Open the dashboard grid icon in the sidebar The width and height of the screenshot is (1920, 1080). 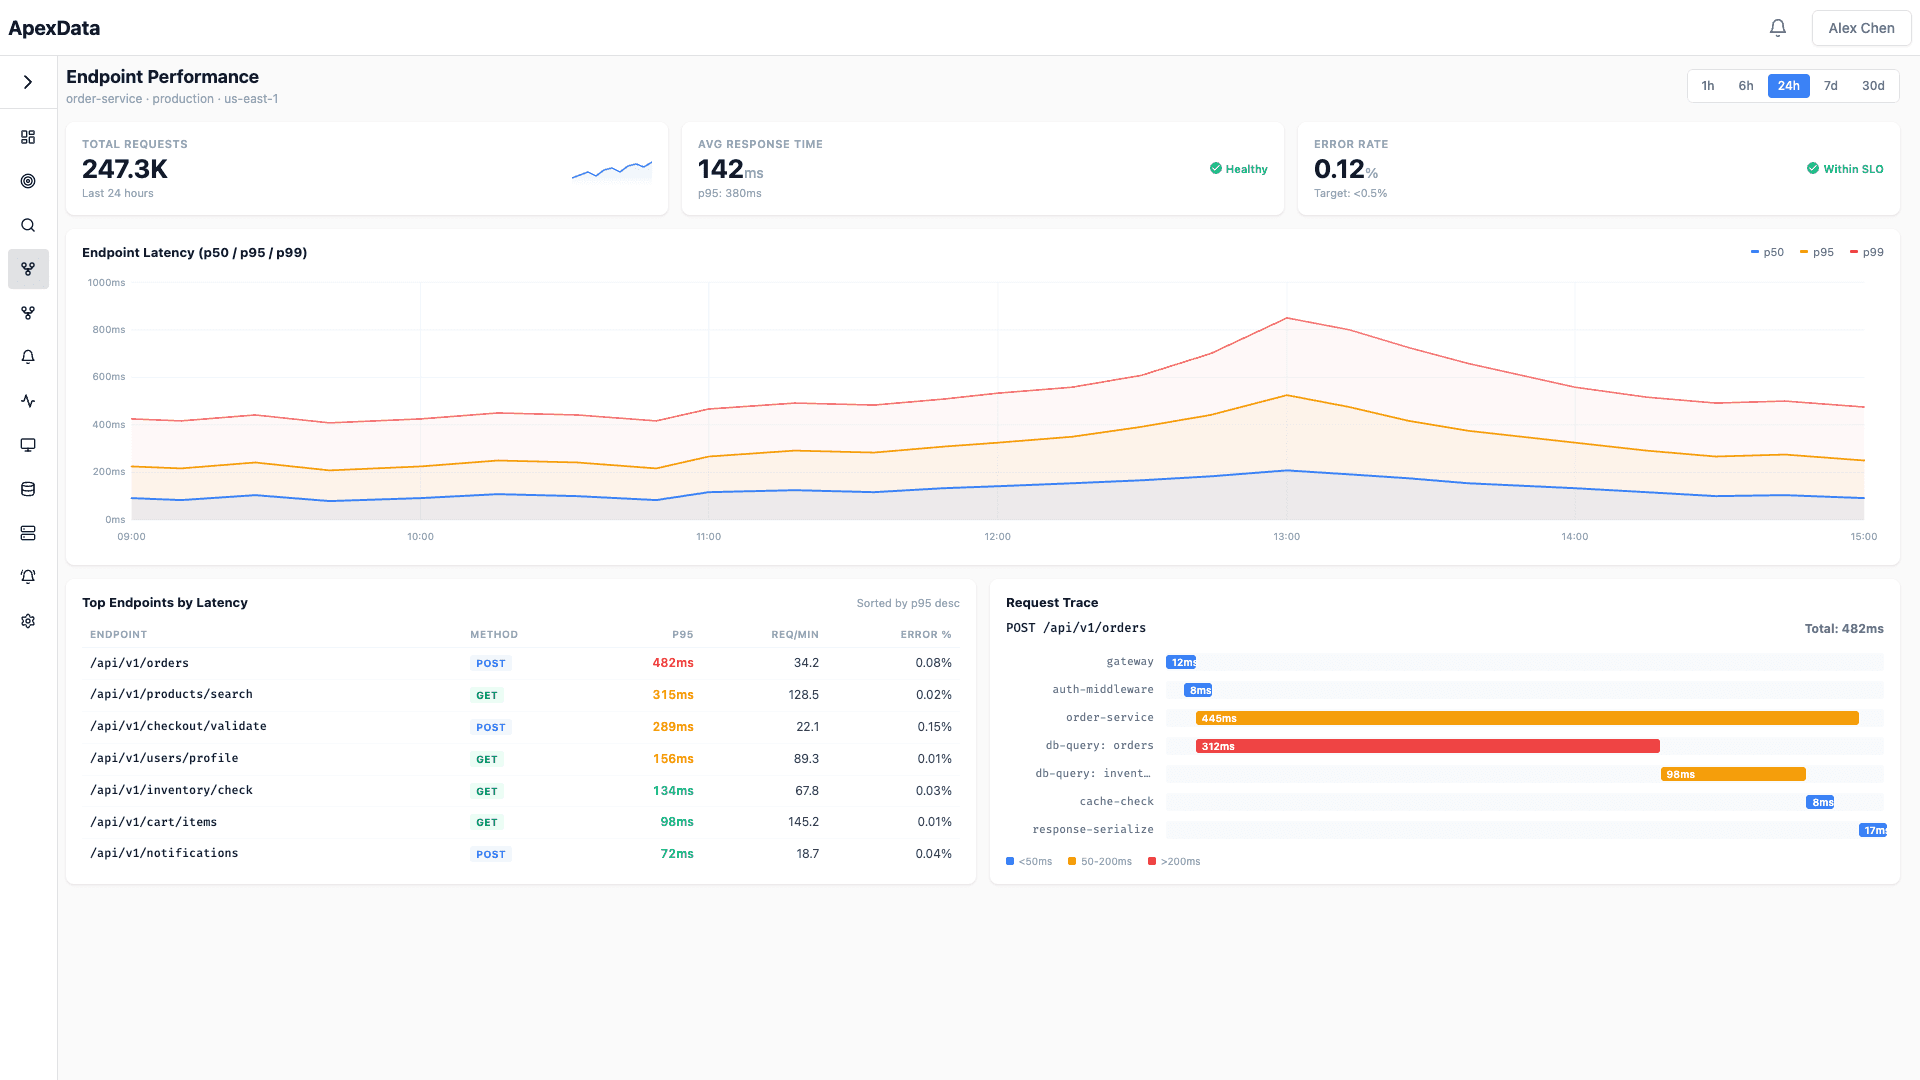27,137
